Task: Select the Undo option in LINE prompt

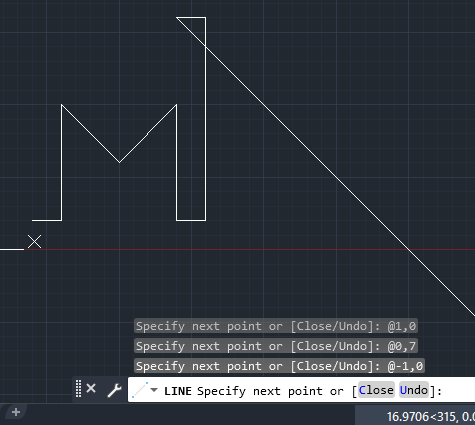Action: pyautogui.click(x=414, y=390)
